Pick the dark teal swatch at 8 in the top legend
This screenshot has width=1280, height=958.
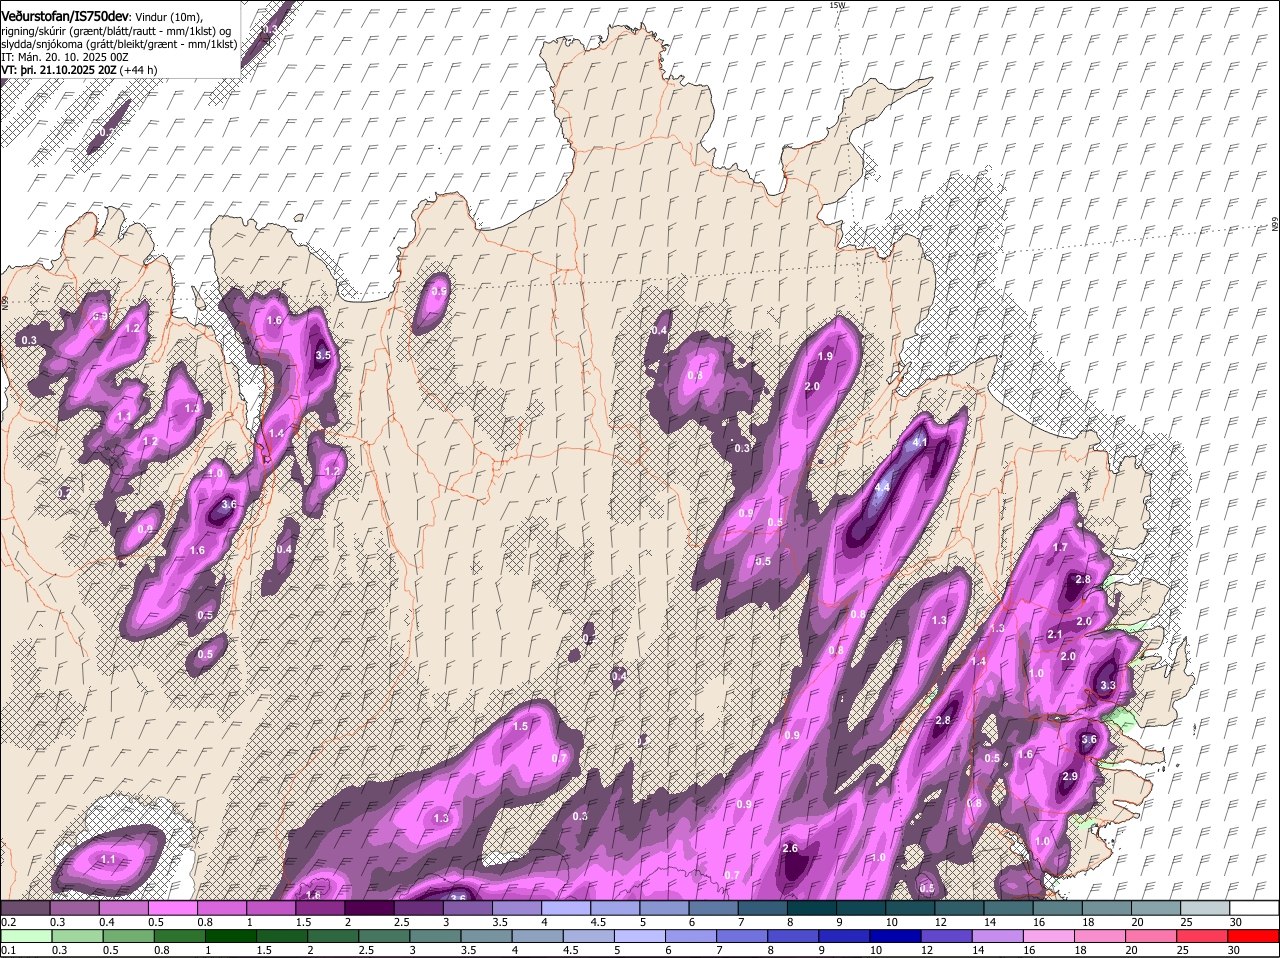(x=812, y=907)
